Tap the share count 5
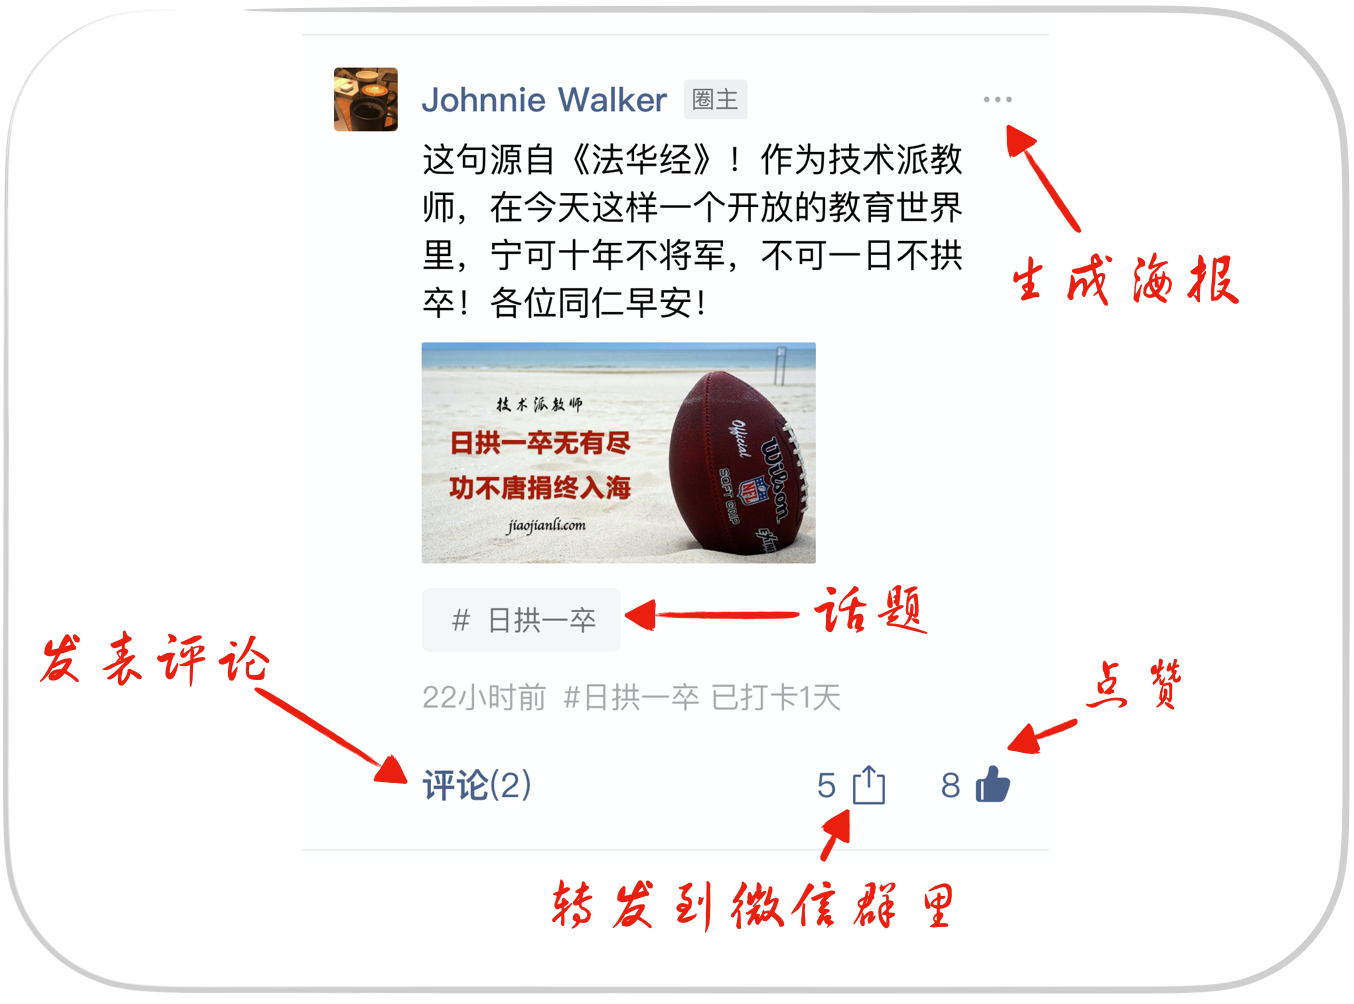Screen dimensions: 1354x1004 [x=826, y=785]
